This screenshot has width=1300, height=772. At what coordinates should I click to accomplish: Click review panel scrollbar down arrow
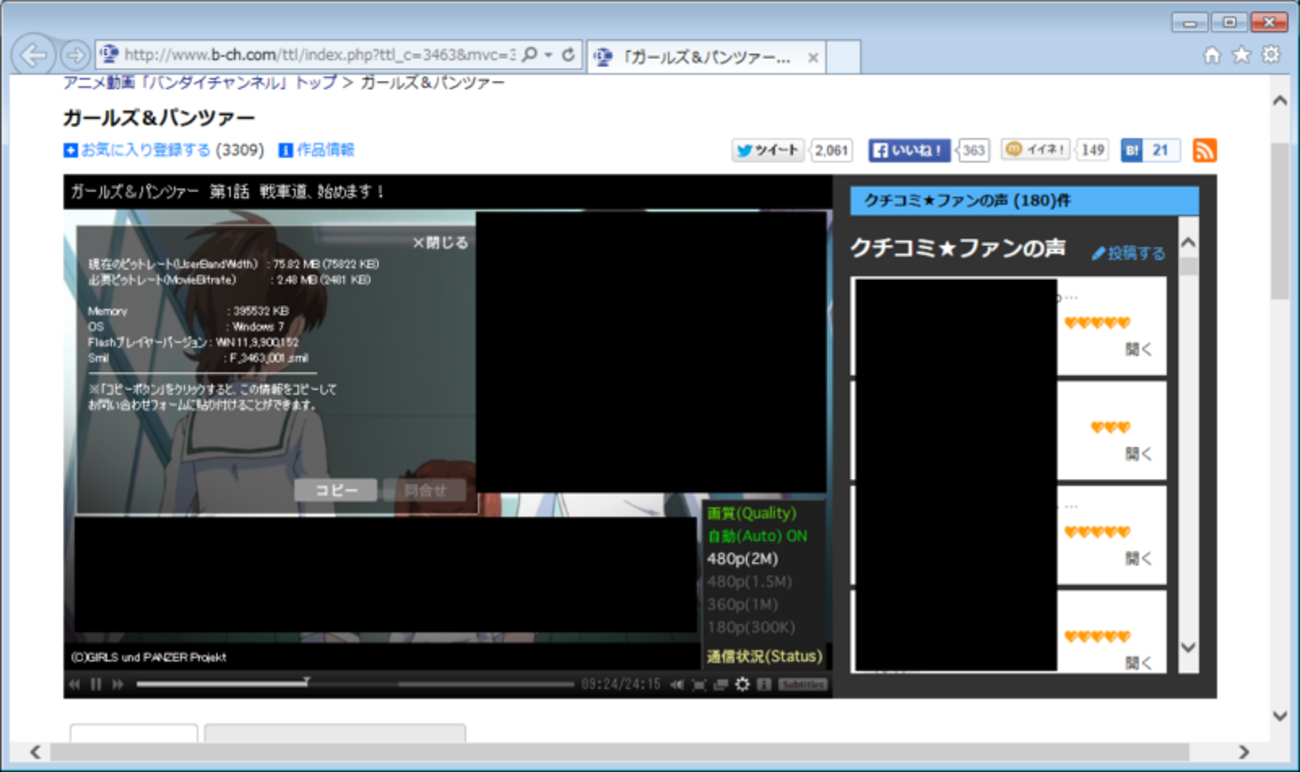[1189, 647]
